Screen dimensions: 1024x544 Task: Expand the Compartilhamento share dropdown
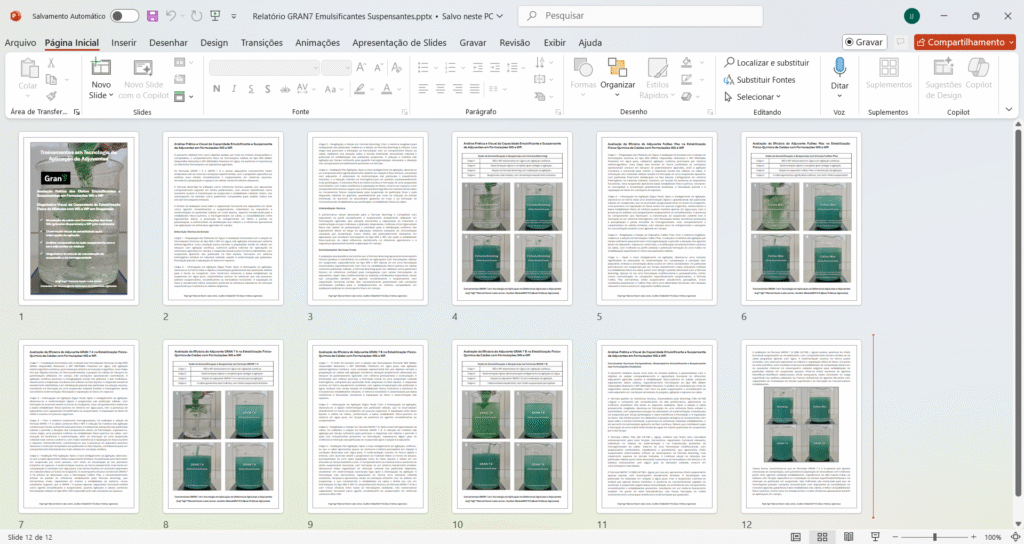click(1010, 43)
